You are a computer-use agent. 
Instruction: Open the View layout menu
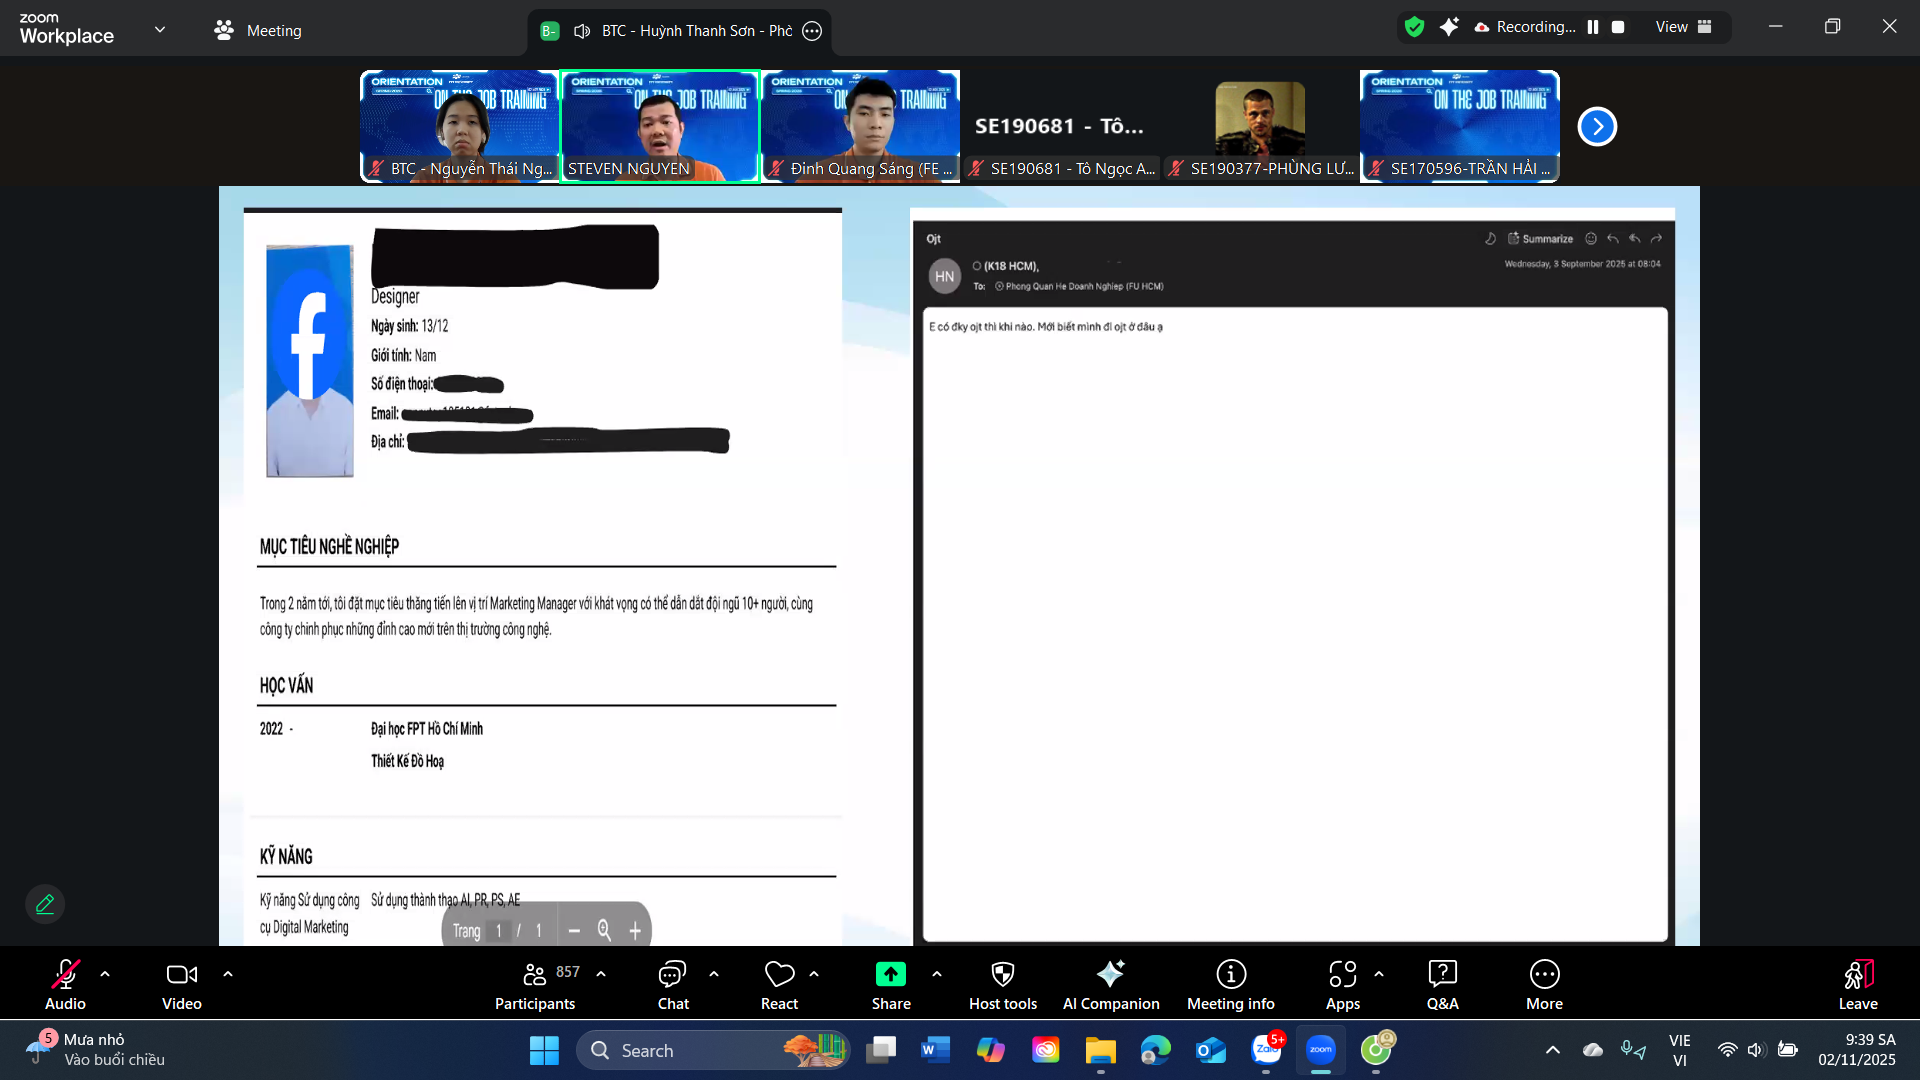click(1683, 27)
